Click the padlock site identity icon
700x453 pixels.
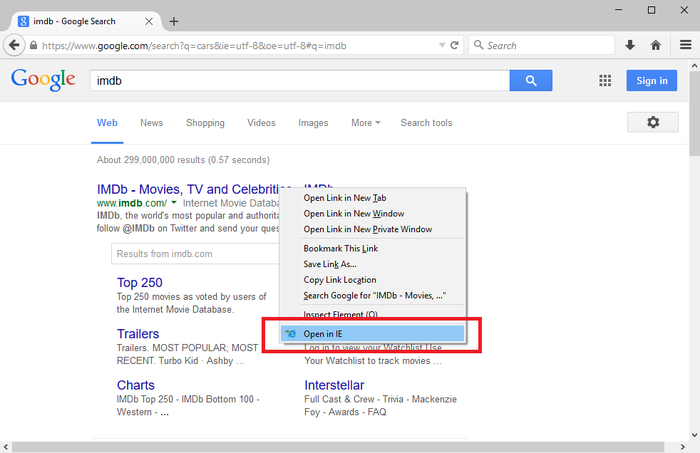click(33, 46)
